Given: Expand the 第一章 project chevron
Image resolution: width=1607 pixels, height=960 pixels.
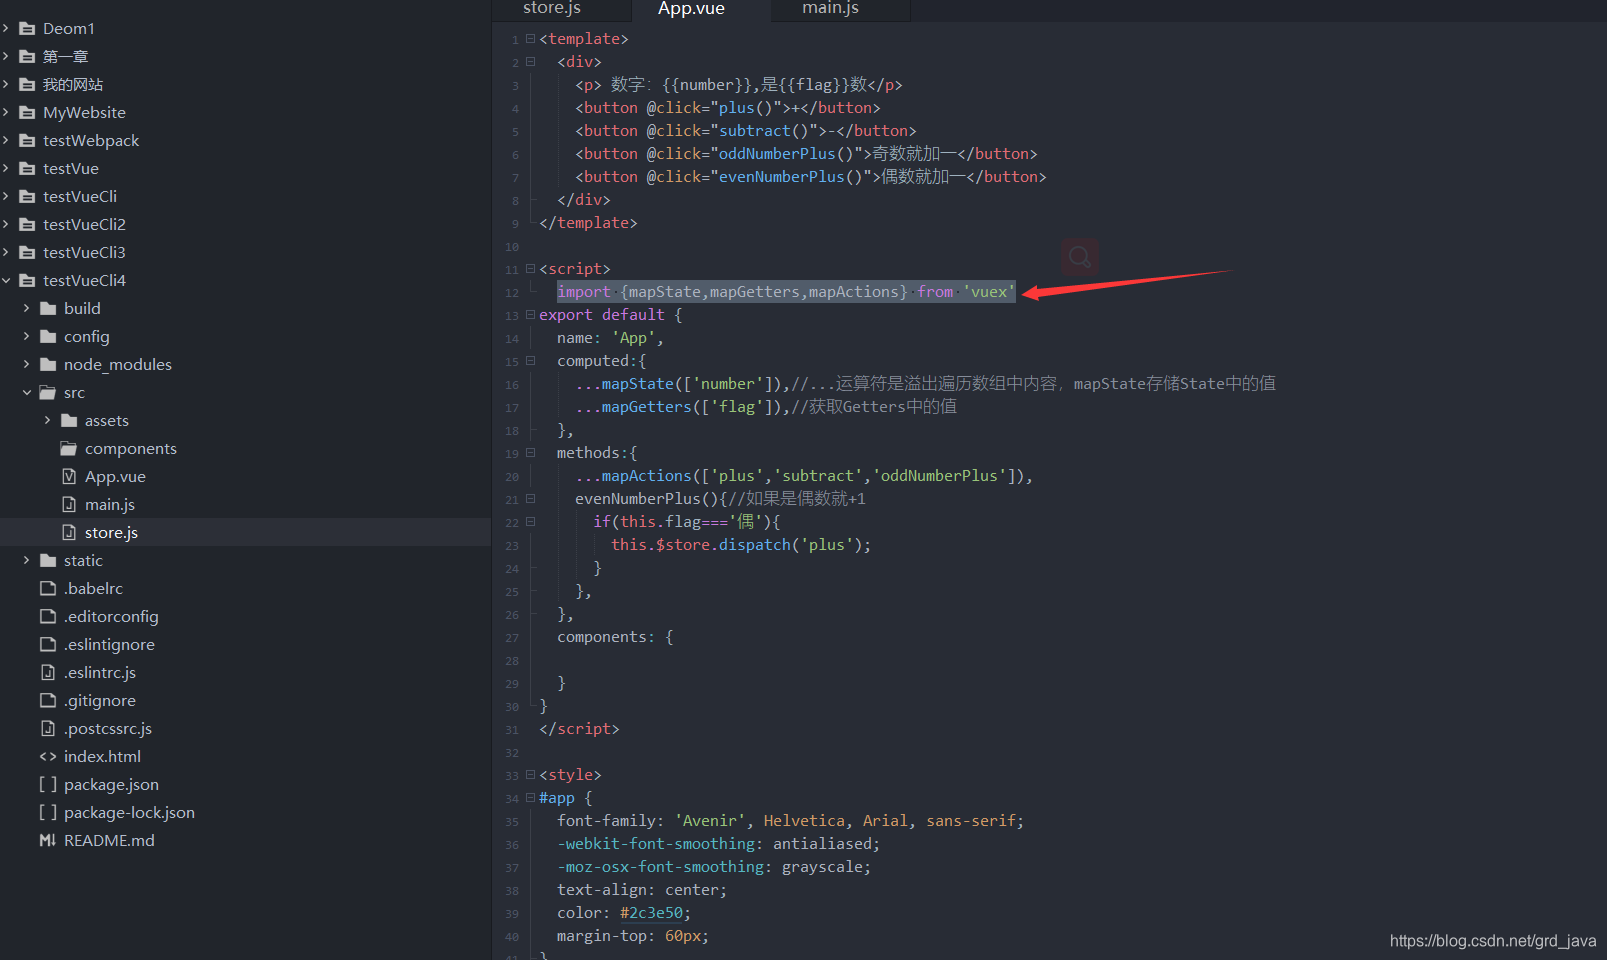Looking at the screenshot, I should [x=6, y=57].
